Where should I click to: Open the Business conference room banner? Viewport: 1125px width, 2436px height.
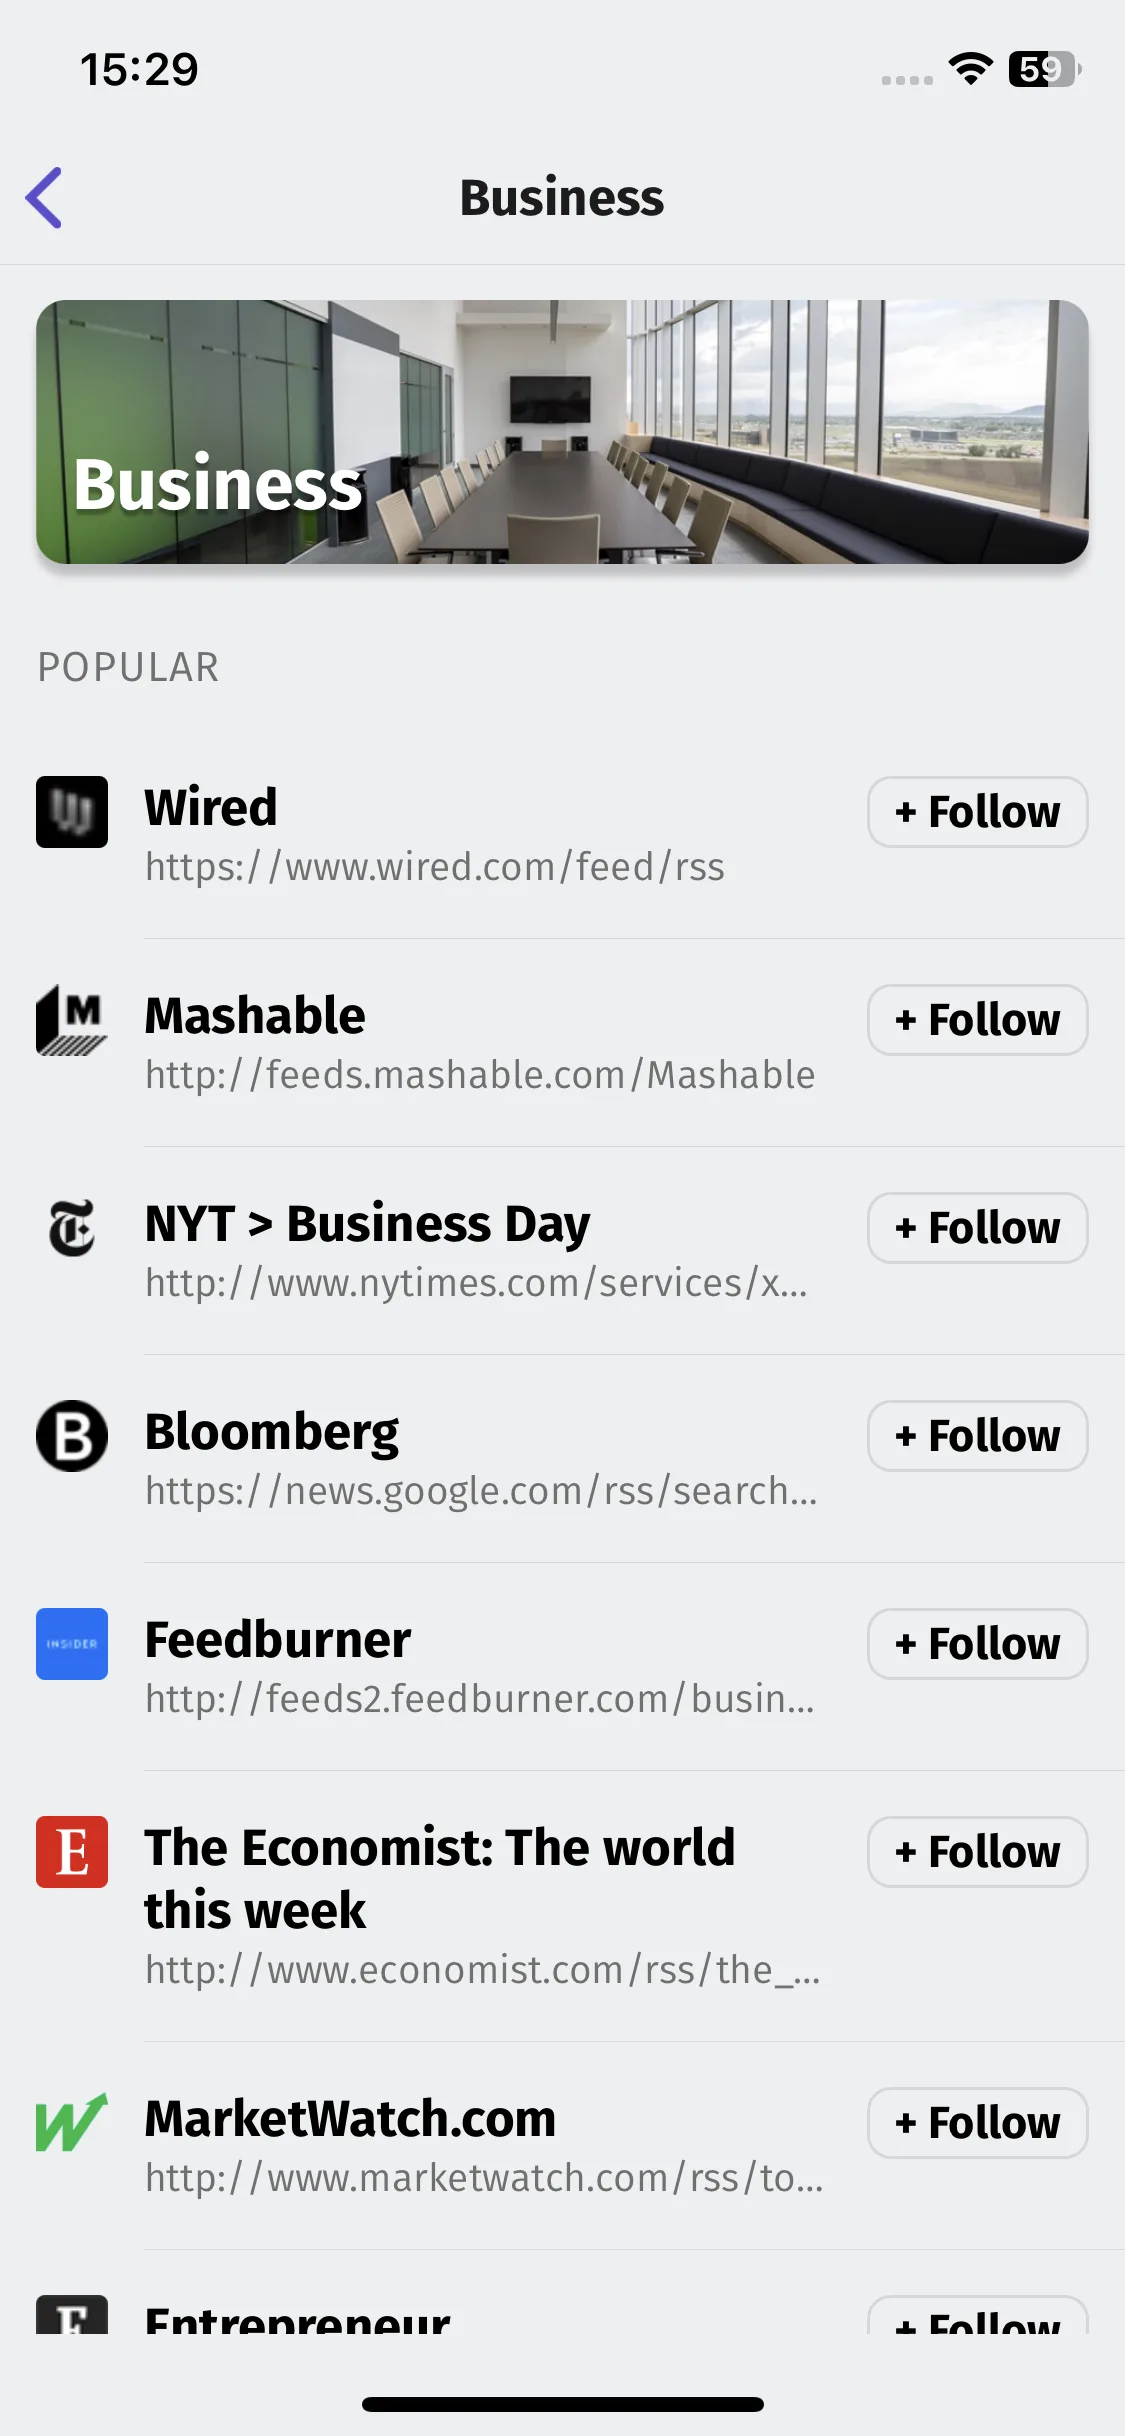click(562, 432)
